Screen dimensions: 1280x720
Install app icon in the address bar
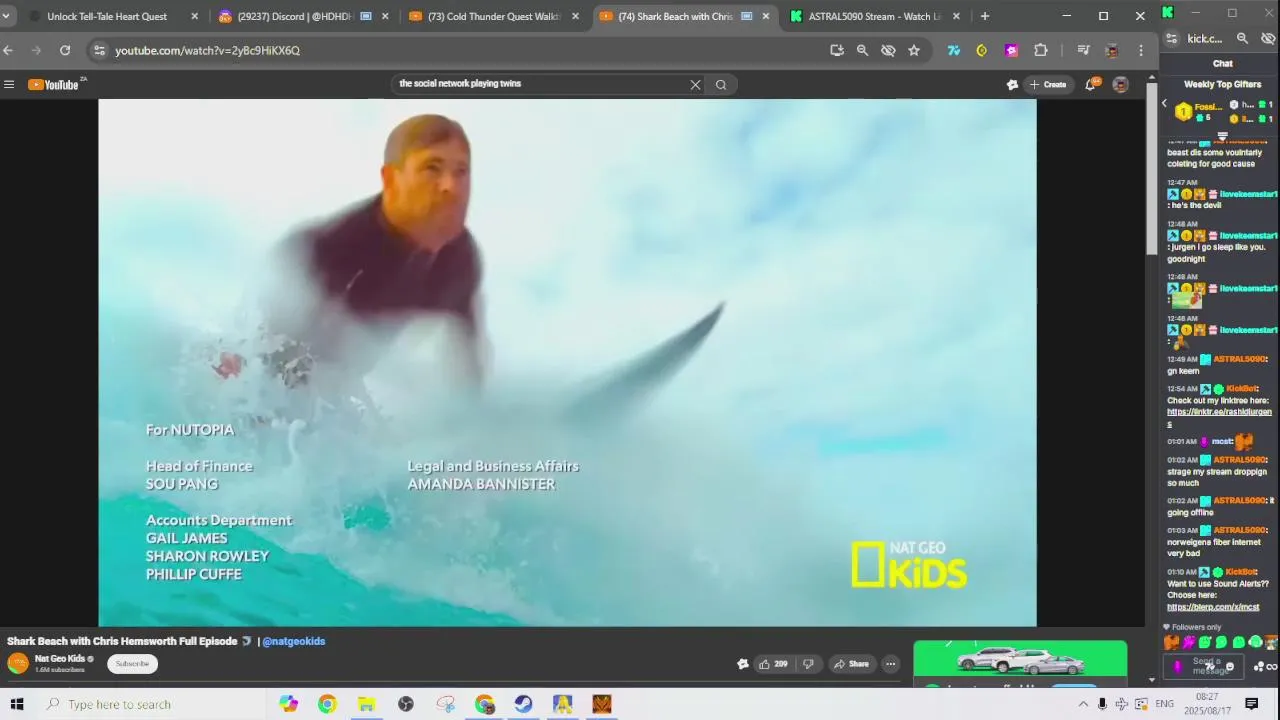(837, 50)
